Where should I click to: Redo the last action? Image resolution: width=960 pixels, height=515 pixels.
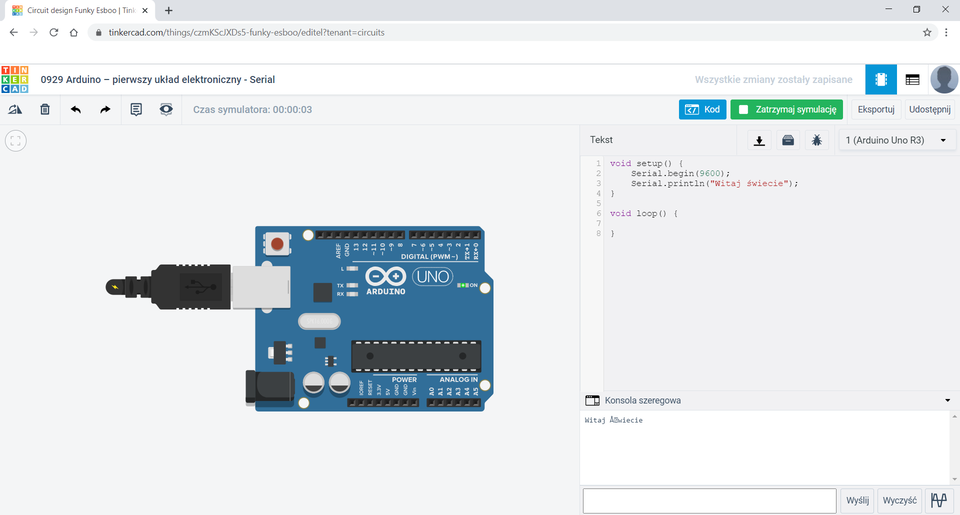tap(105, 110)
